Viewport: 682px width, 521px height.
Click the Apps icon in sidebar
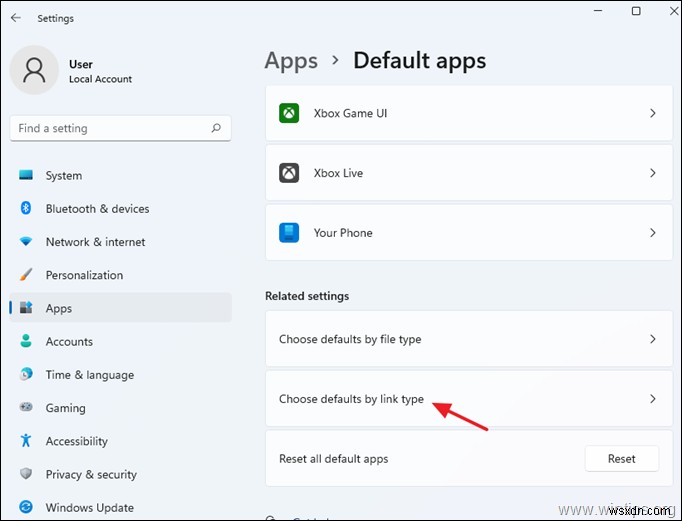point(26,307)
